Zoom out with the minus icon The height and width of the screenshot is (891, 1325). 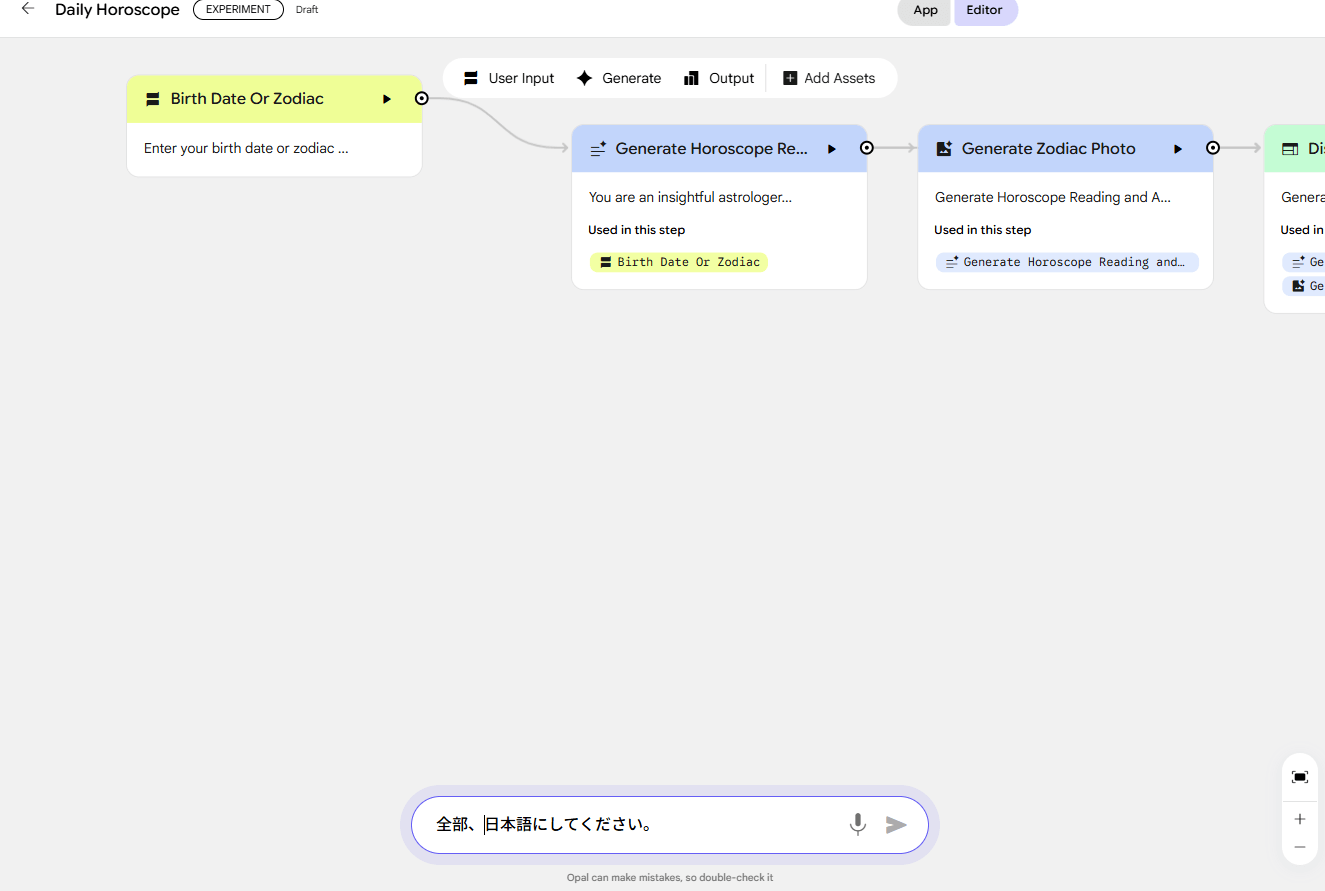point(1299,847)
